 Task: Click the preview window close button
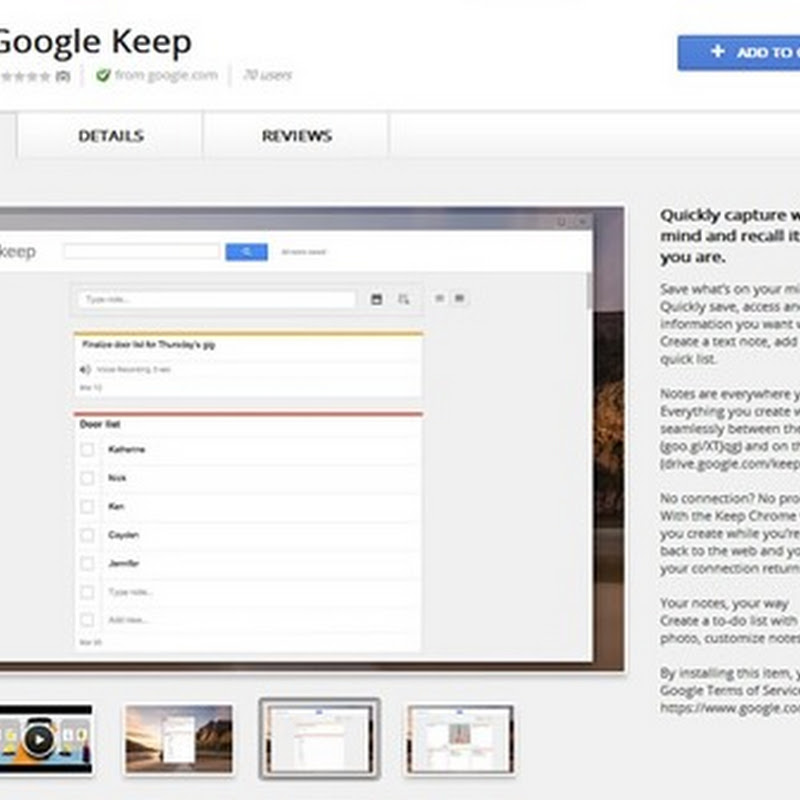coord(582,222)
